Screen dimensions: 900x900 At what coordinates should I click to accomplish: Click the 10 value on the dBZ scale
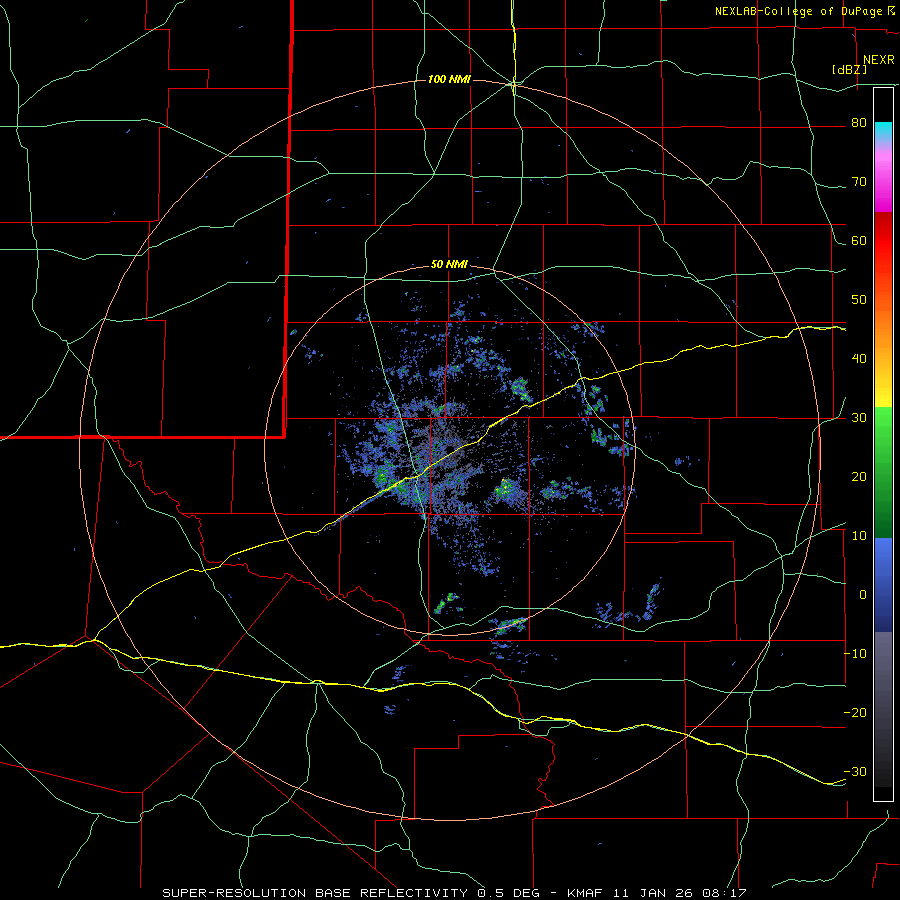pyautogui.click(x=859, y=536)
